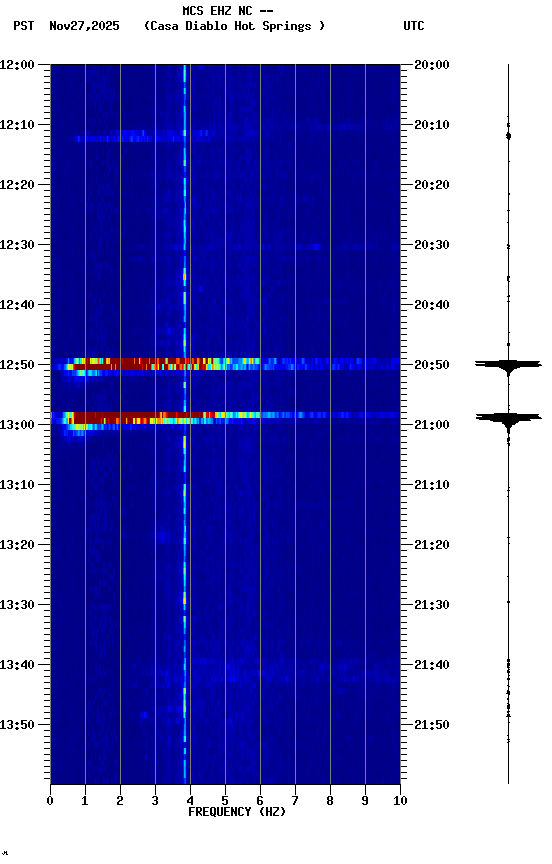Click the 'PST' timezone label
This screenshot has height=864, width=552.
24,26
